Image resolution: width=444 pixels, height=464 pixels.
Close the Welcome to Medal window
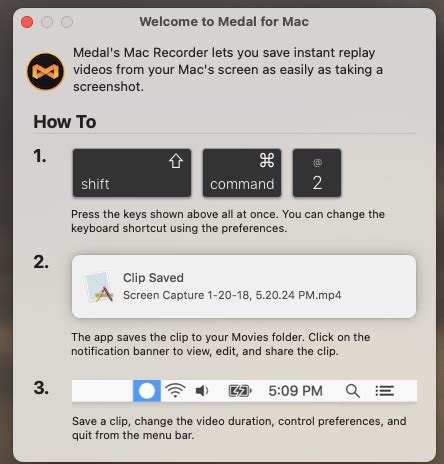27,22
